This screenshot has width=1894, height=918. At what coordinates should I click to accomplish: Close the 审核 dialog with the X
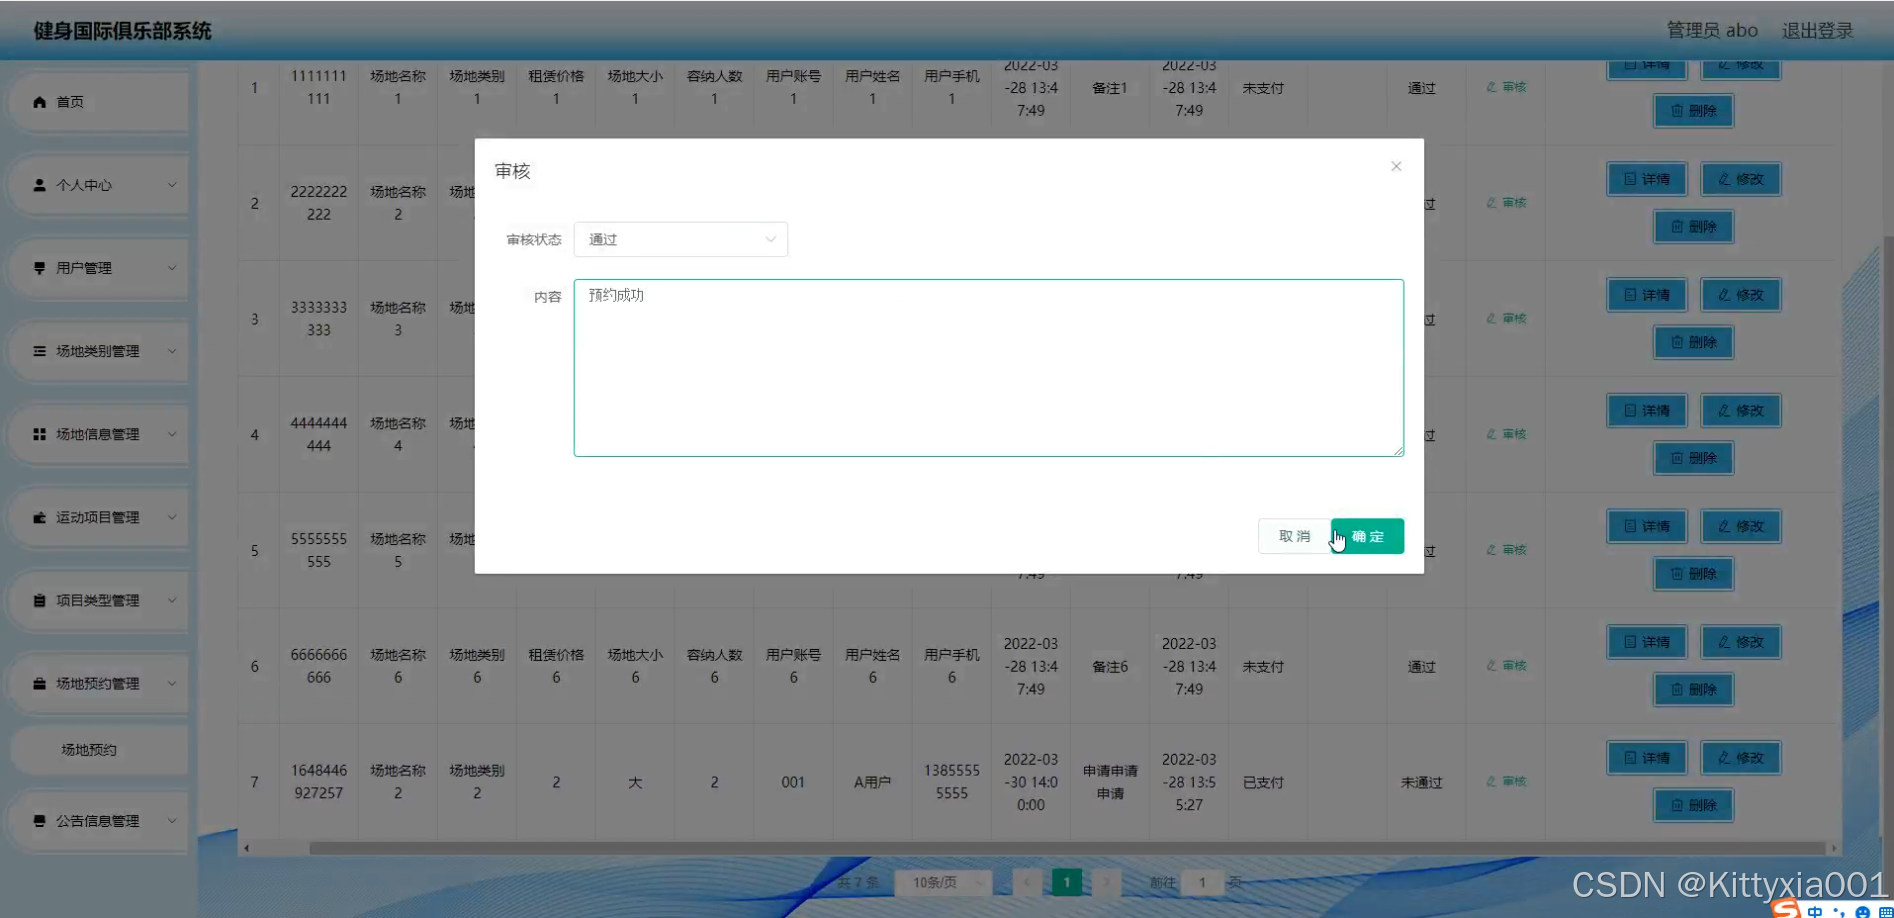coord(1396,166)
